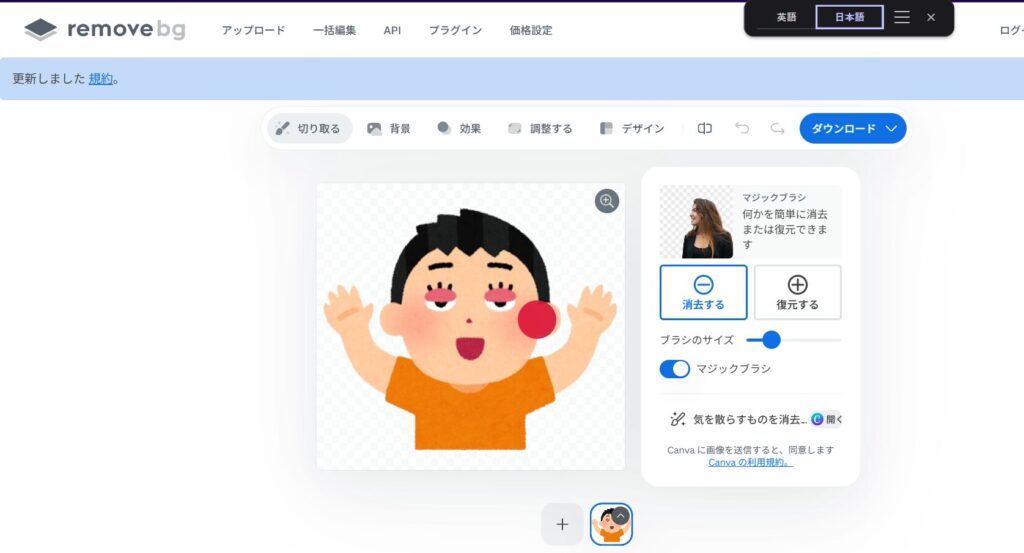Toggle the before/after compare icon
Screen dimensions: 1024x553
point(705,128)
